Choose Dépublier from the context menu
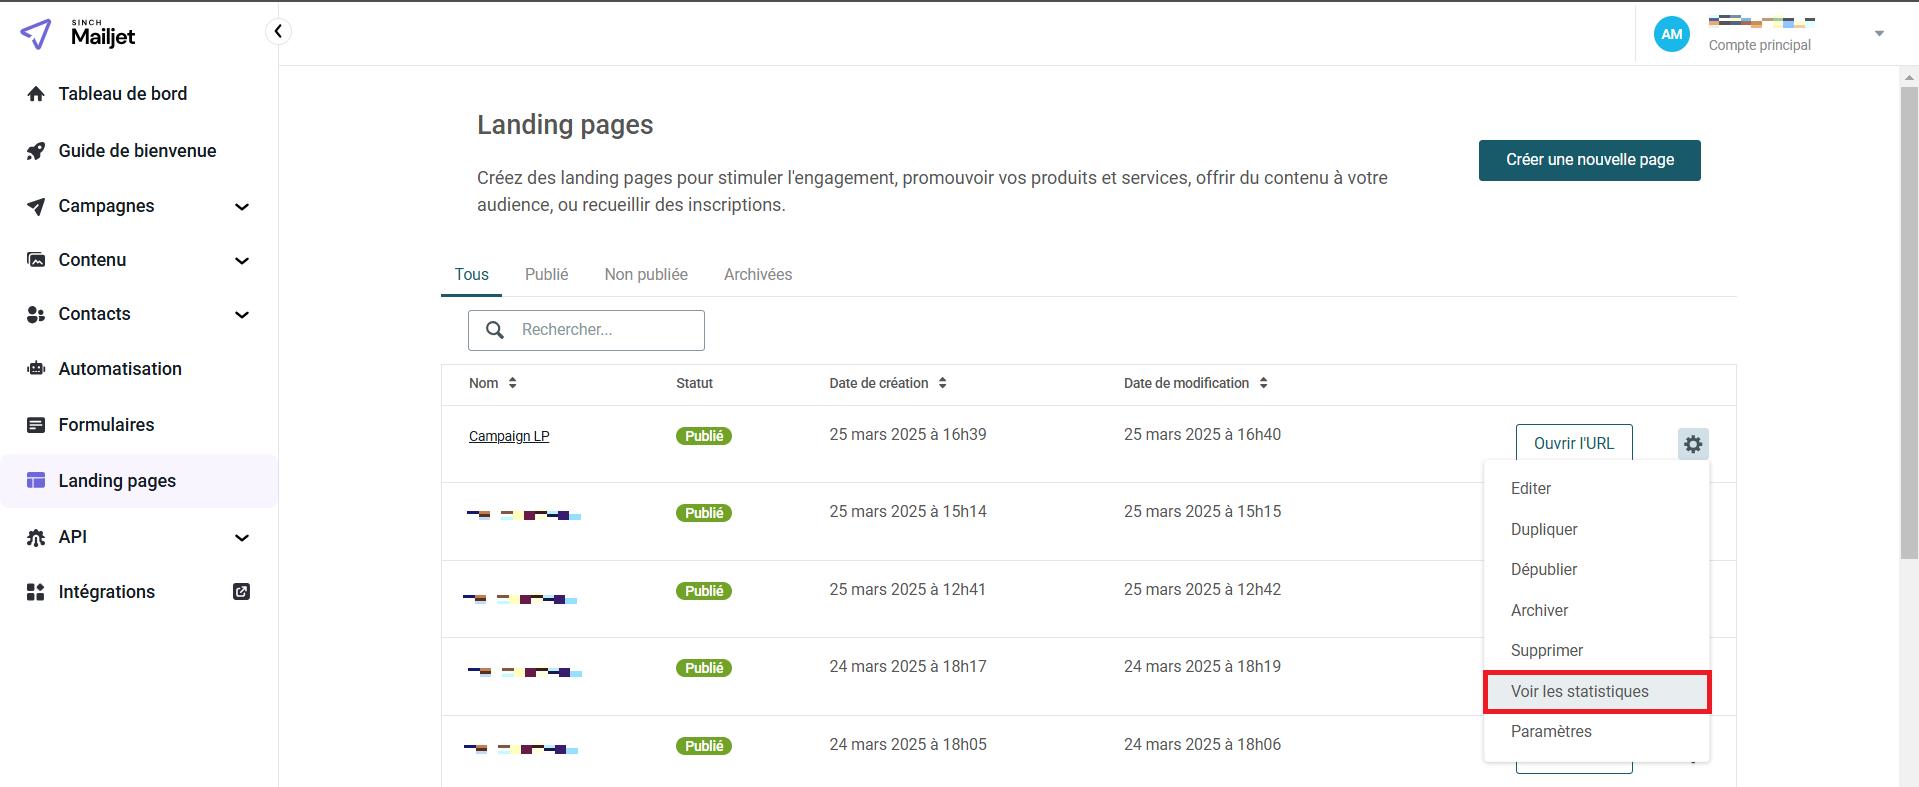 point(1597,570)
